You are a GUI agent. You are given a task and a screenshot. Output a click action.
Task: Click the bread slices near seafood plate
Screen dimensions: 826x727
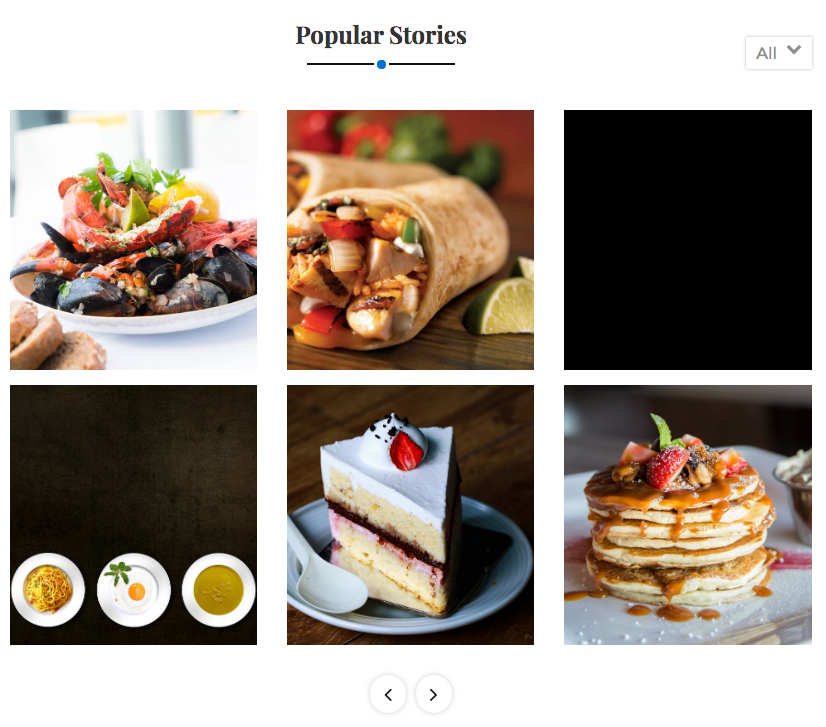[x=53, y=337]
